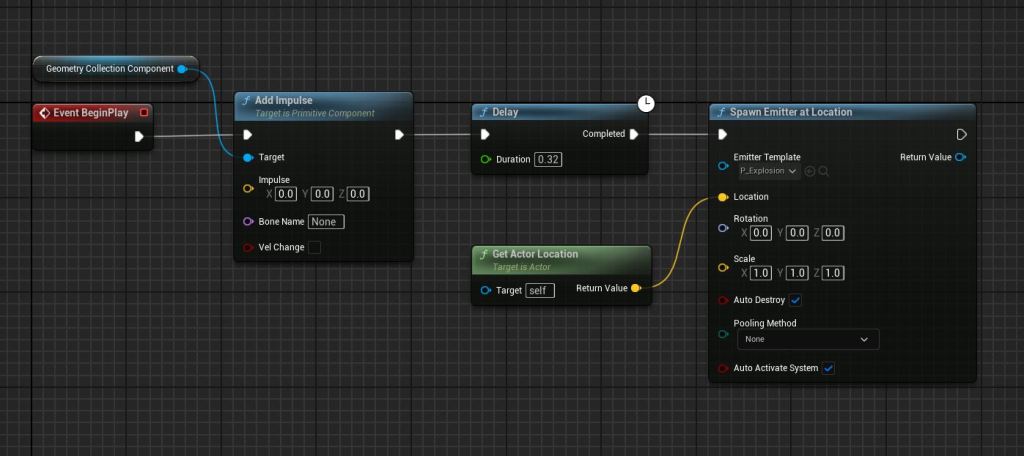Image resolution: width=1024 pixels, height=456 pixels.
Task: Click the use-selected-asset arrow beside P_Explosion
Action: point(810,171)
